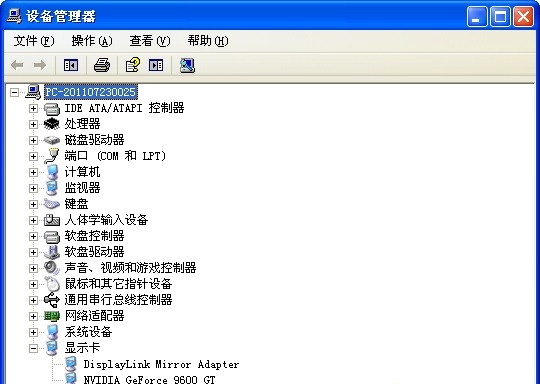540x384 pixels.
Task: Expand the 软盘驱动器 node
Action: point(33,252)
